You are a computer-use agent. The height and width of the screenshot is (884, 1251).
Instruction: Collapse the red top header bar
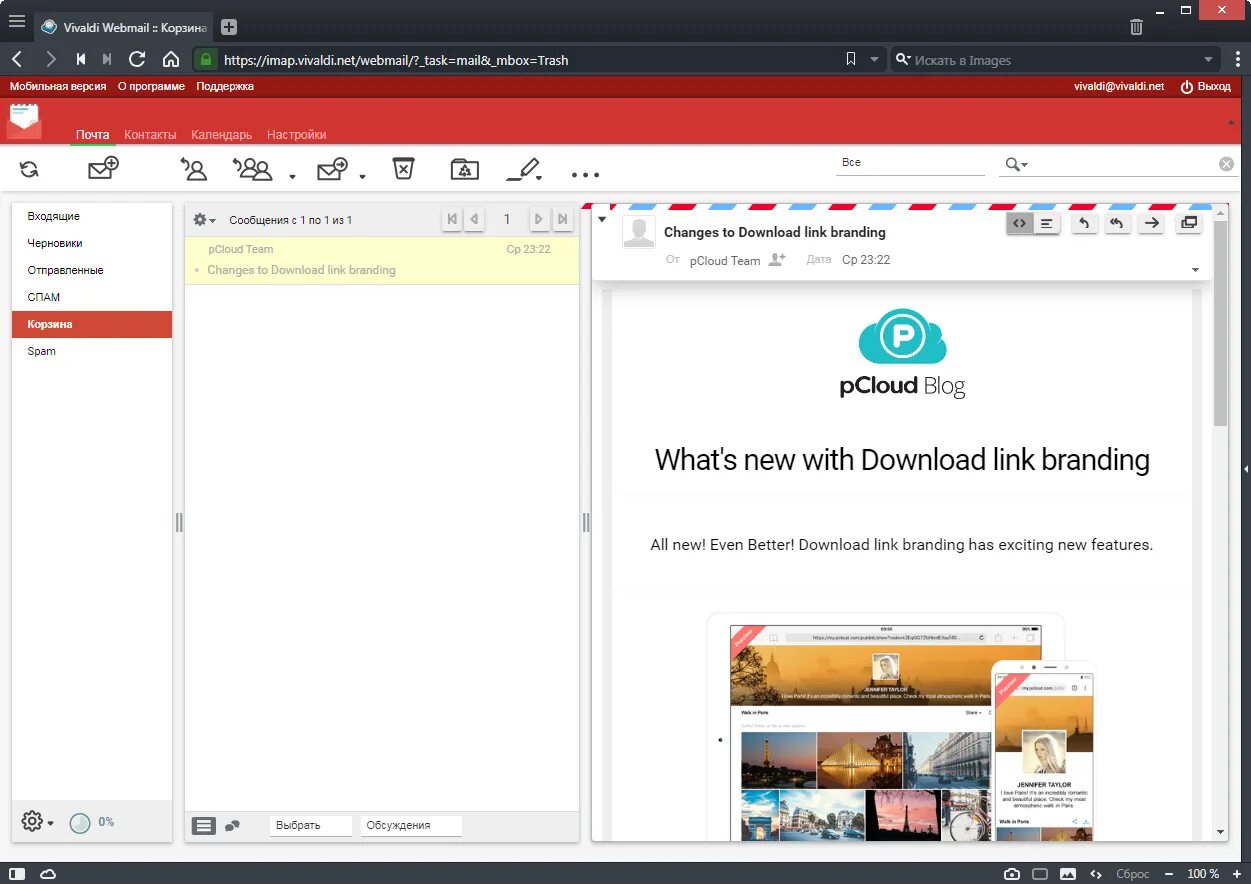(x=1231, y=122)
